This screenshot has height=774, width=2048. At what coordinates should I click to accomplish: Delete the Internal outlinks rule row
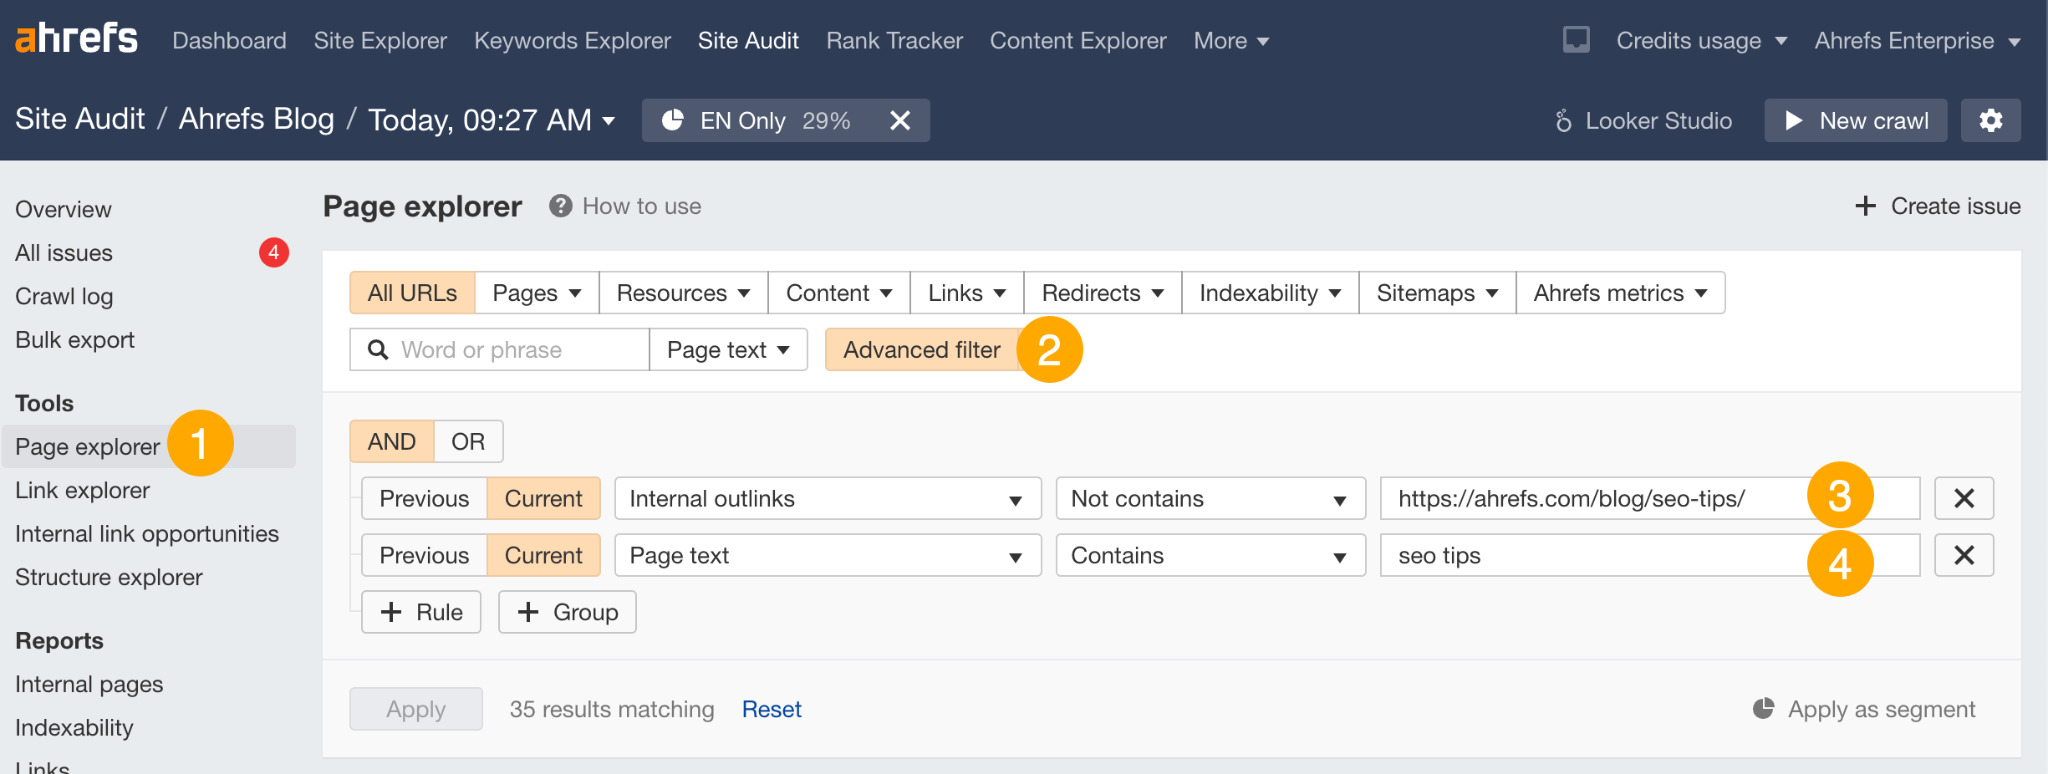tap(1964, 498)
